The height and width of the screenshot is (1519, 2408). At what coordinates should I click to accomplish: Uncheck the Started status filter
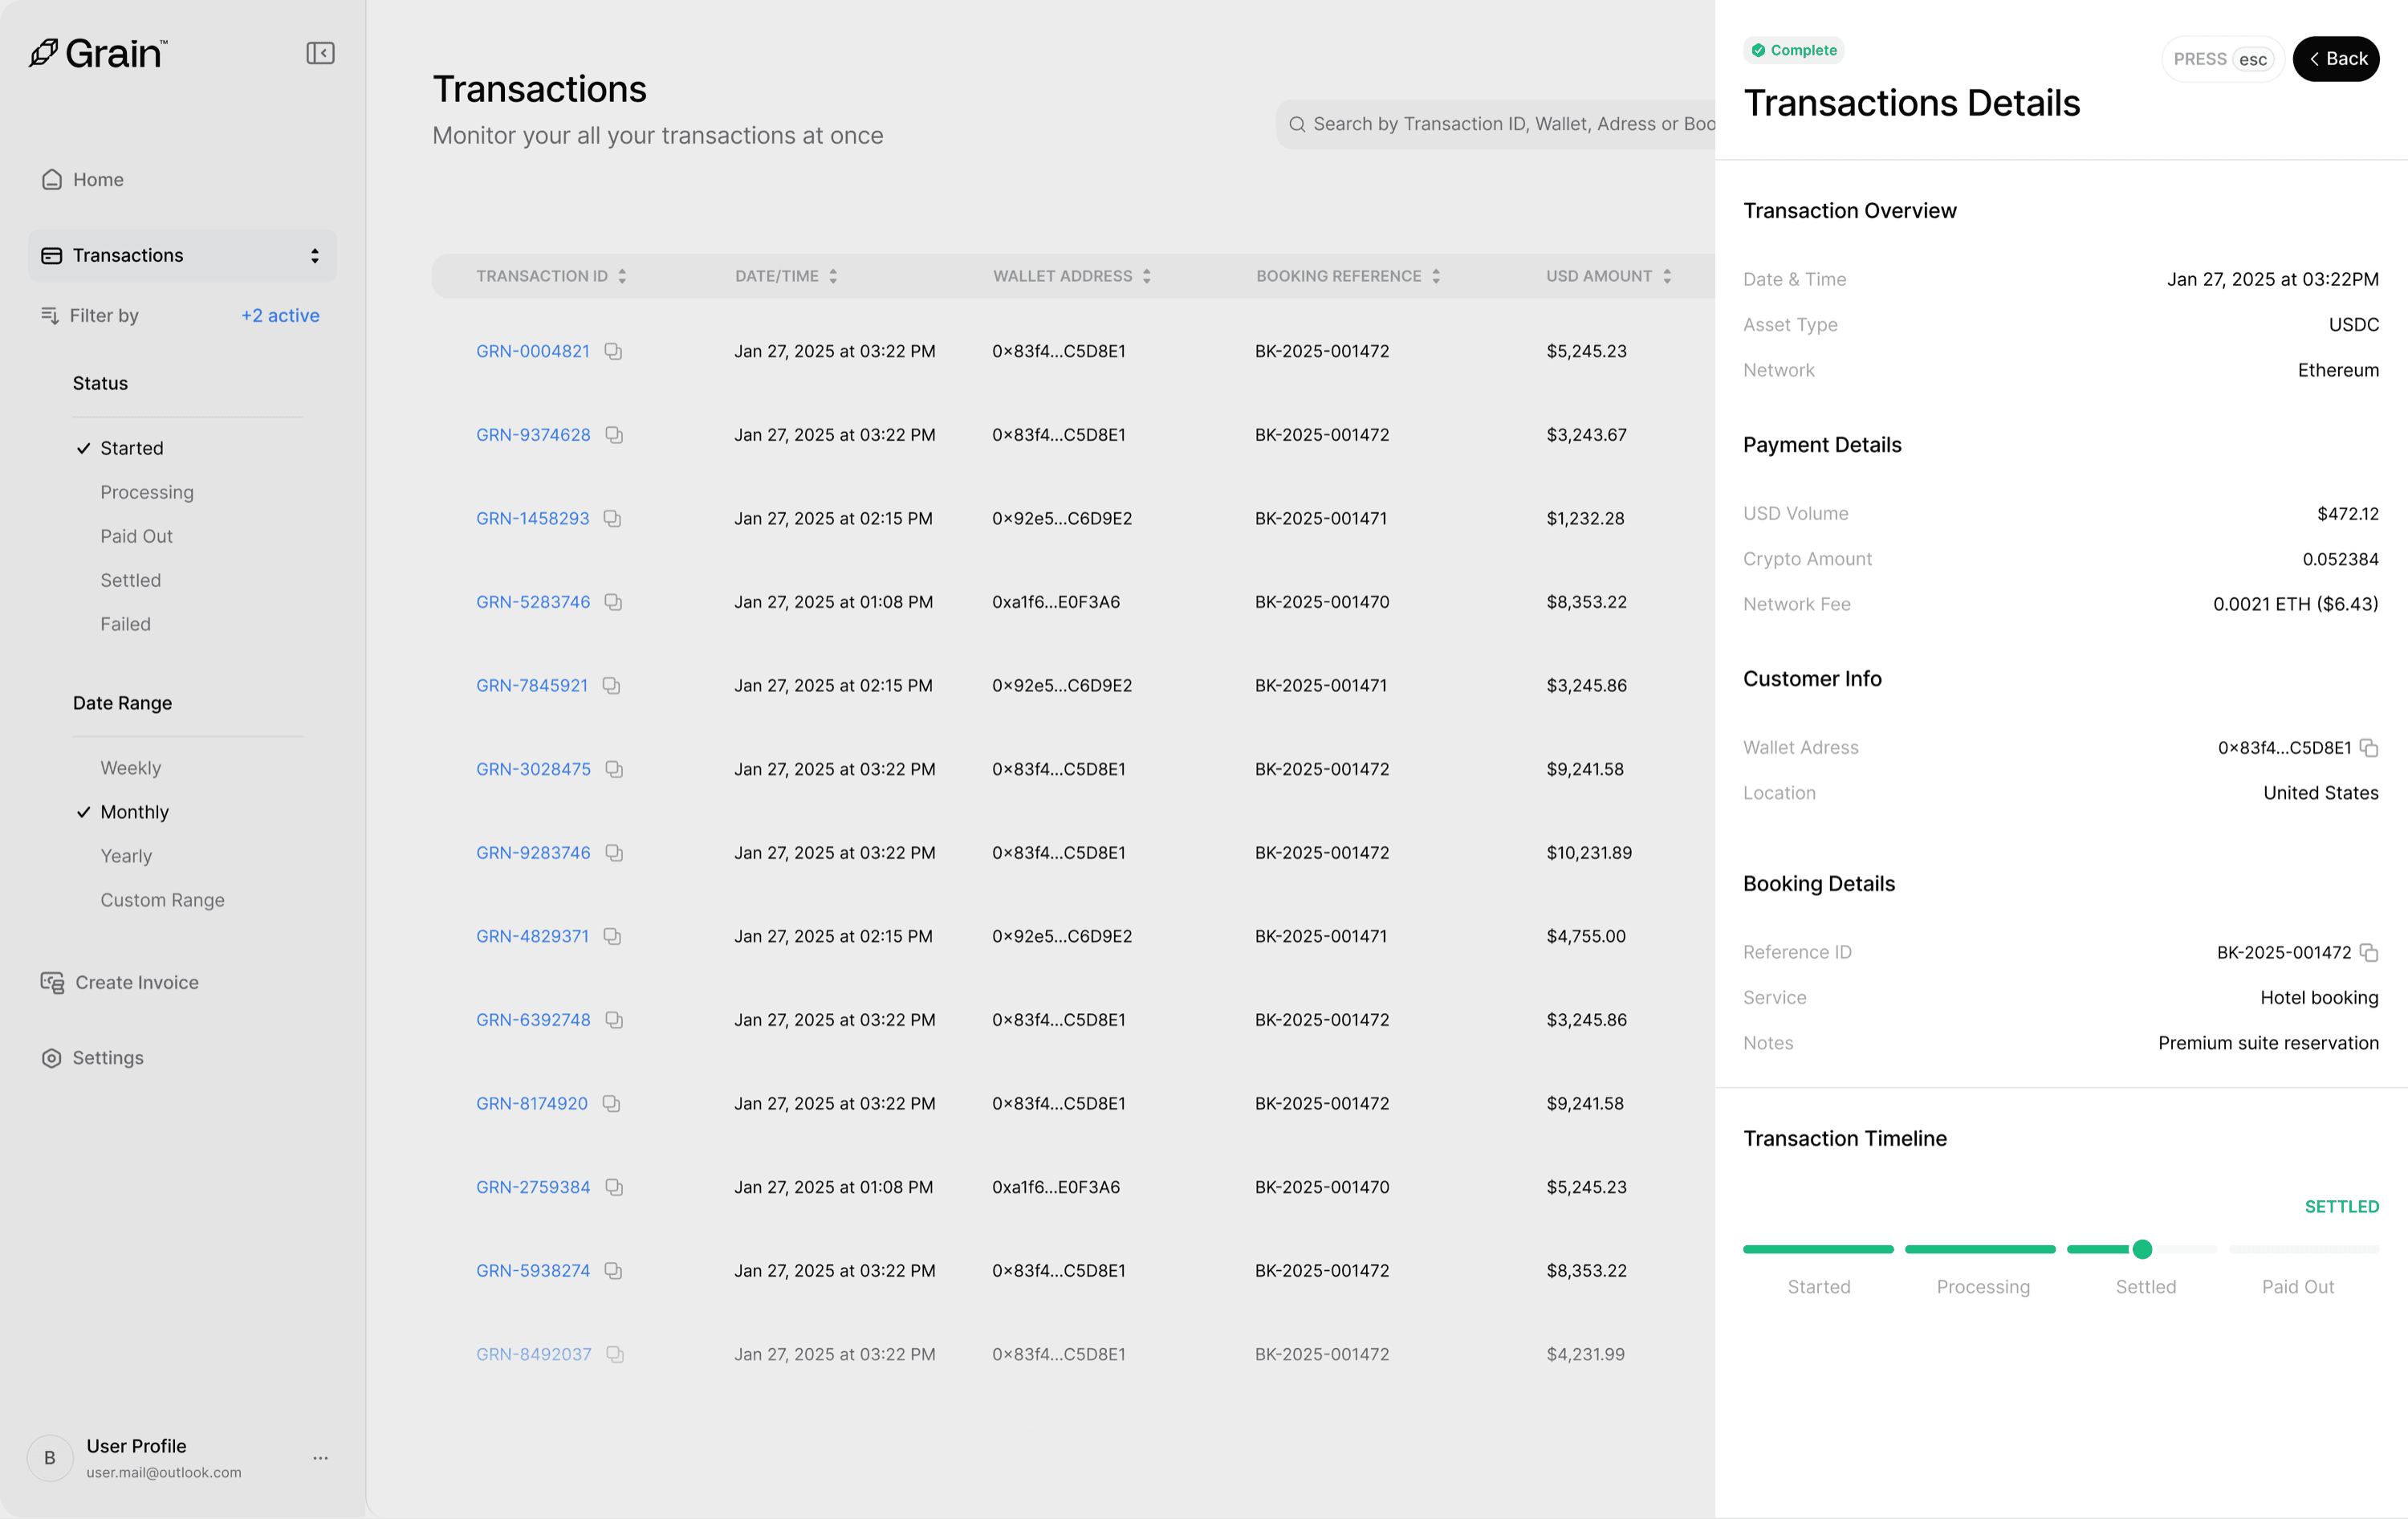(131, 448)
